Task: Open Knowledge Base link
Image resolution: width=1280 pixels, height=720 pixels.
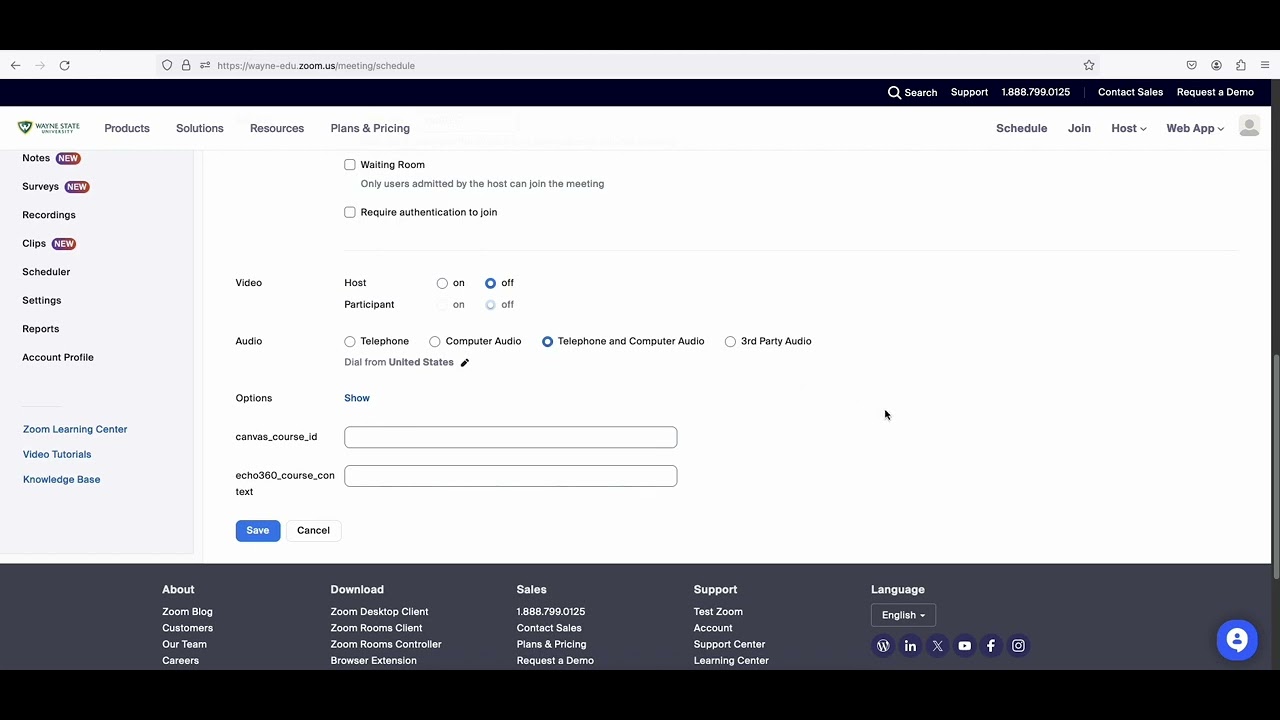Action: click(x=61, y=479)
